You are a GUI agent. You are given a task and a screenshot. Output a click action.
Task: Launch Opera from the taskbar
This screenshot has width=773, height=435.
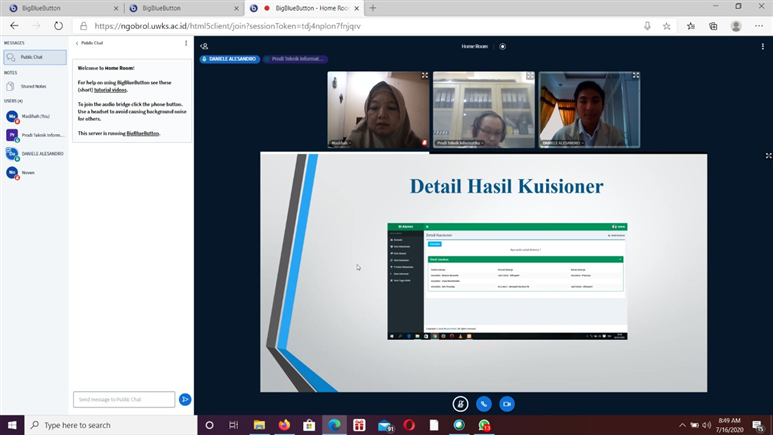tap(409, 425)
